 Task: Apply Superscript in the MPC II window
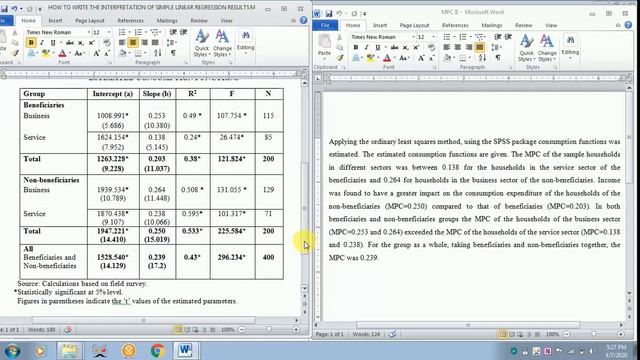click(x=416, y=47)
